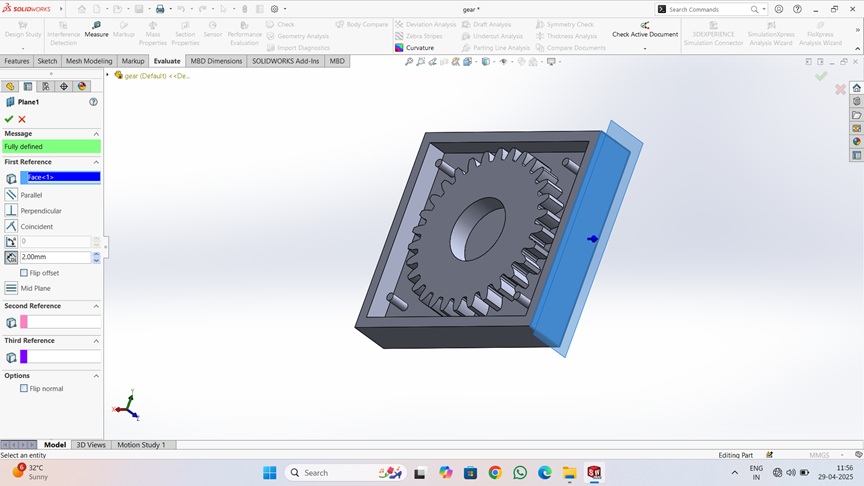Open the FeatureManager design tree tab
The image size is (864, 486).
10,87
